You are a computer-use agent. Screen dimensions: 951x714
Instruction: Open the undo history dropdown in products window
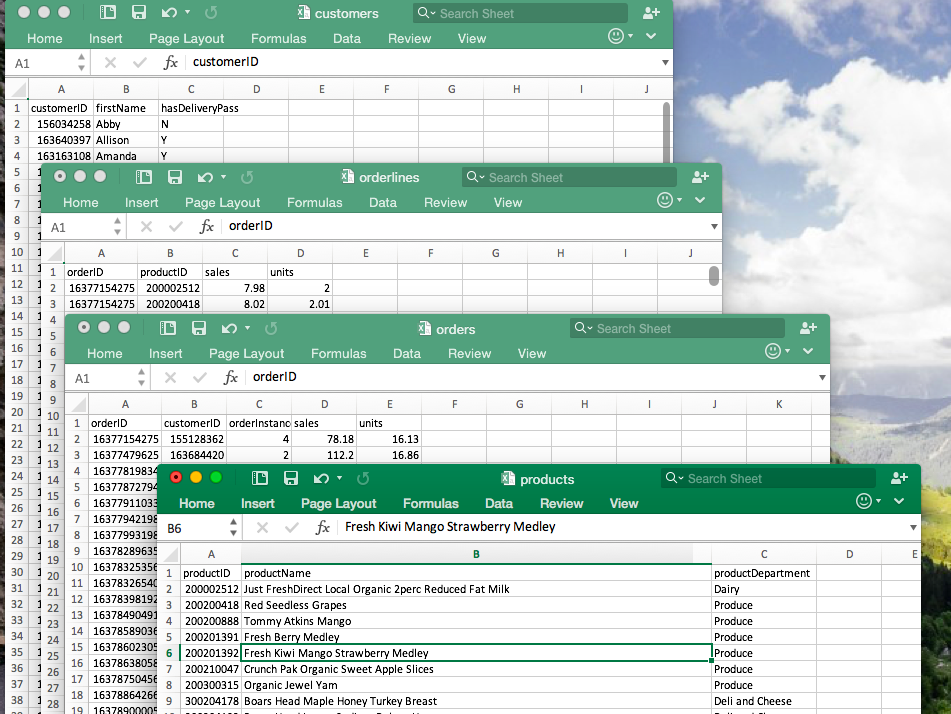[x=339, y=479]
